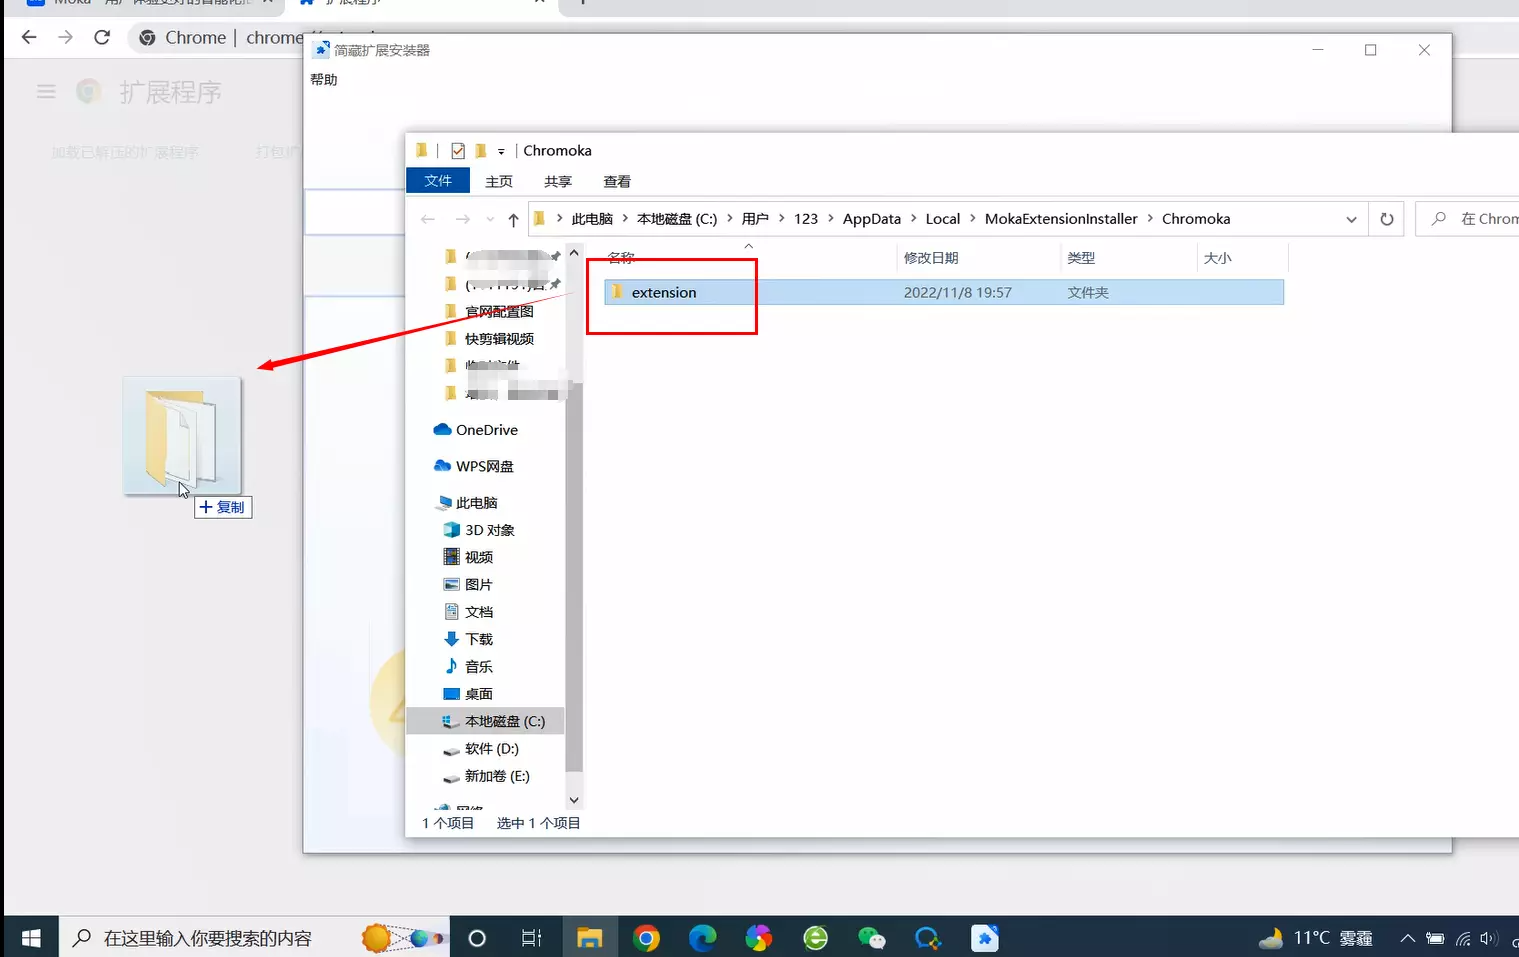Screen dimensions: 1519x957
Task: Select 新加卷 (E:) drive
Action: click(497, 776)
